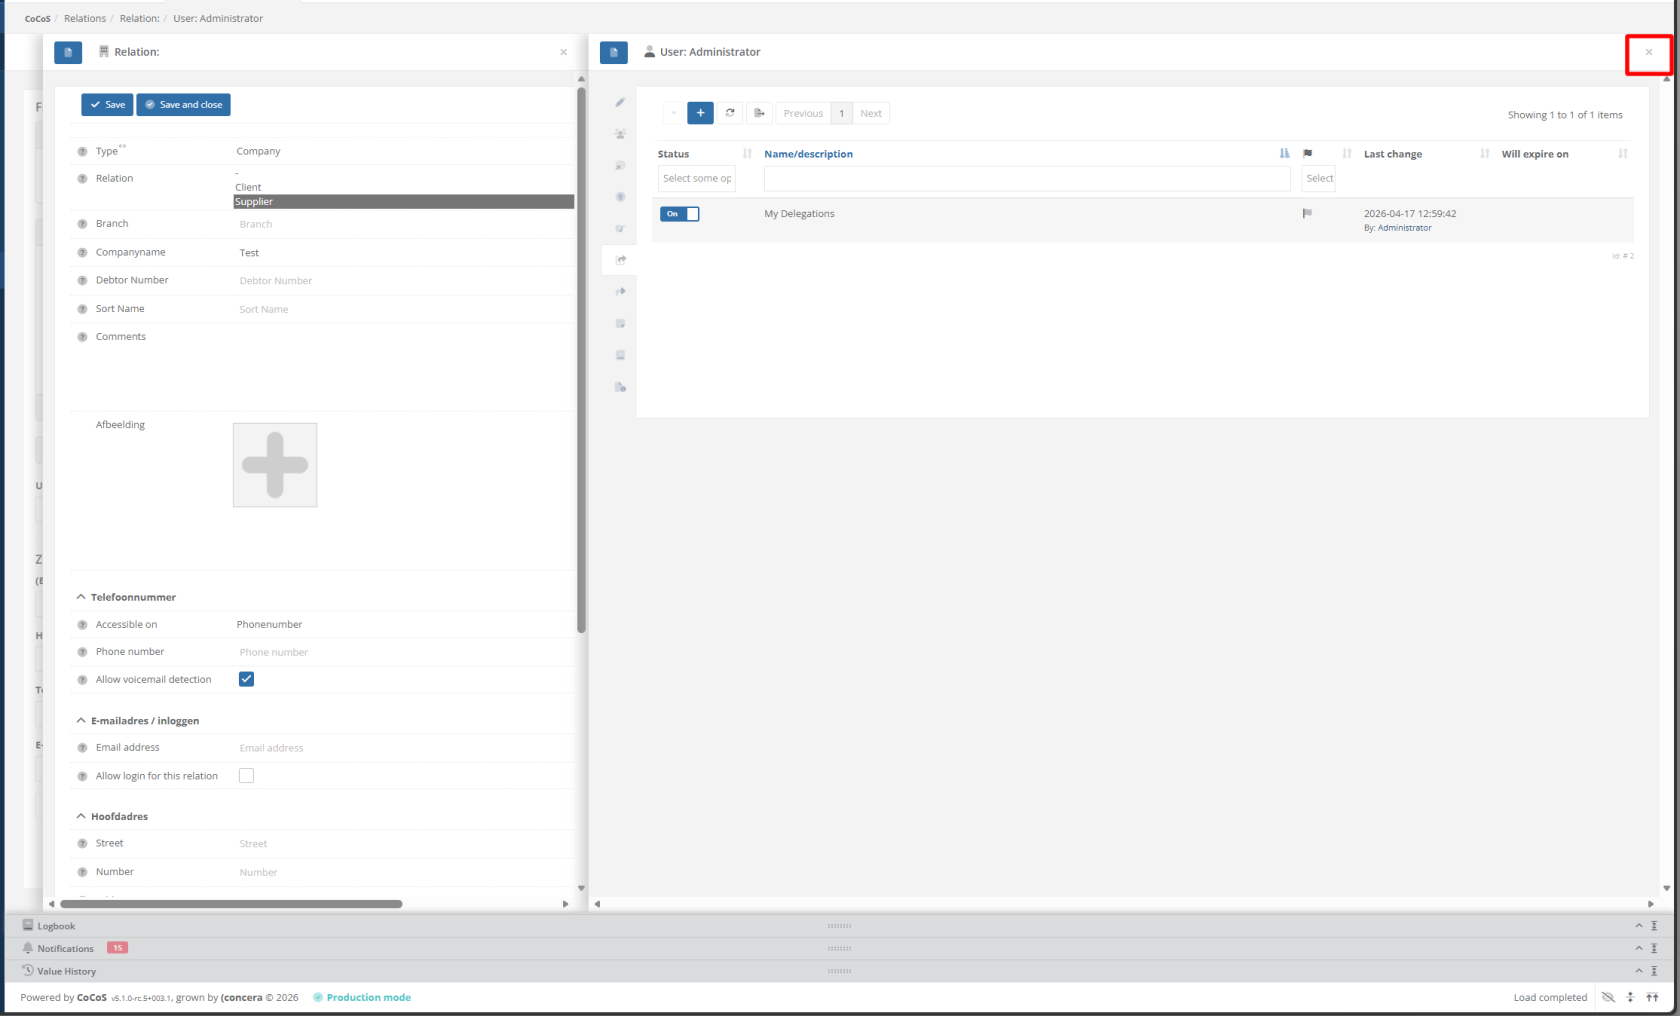Toggle the My Delegations On switch

pos(680,214)
